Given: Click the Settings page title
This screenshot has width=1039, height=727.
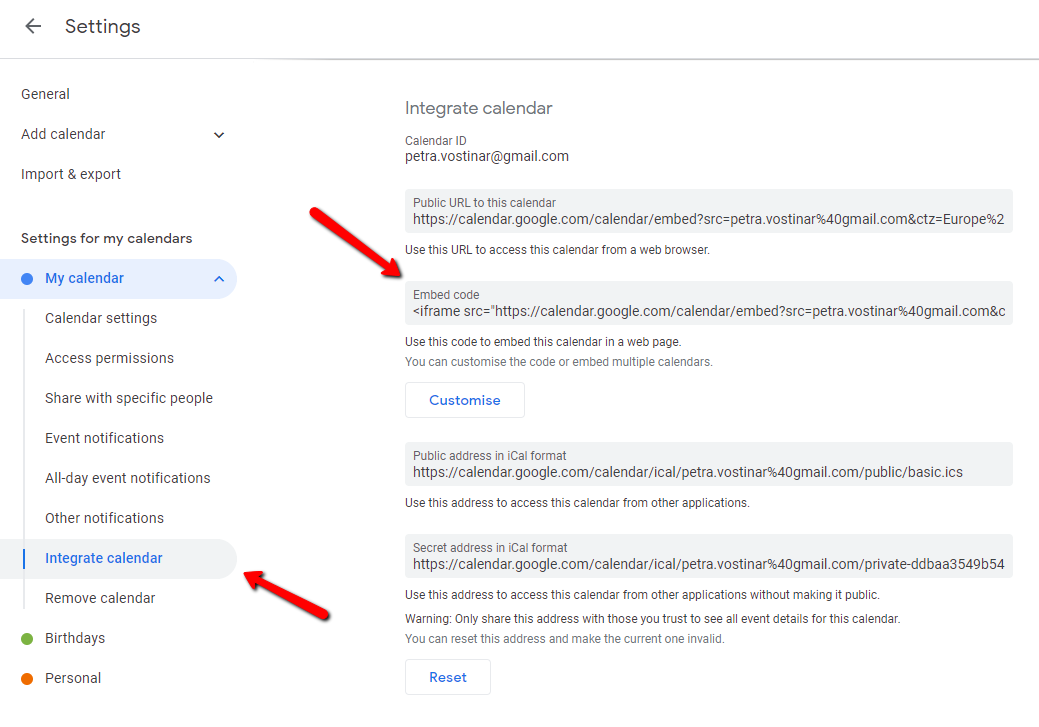Looking at the screenshot, I should pos(103,27).
